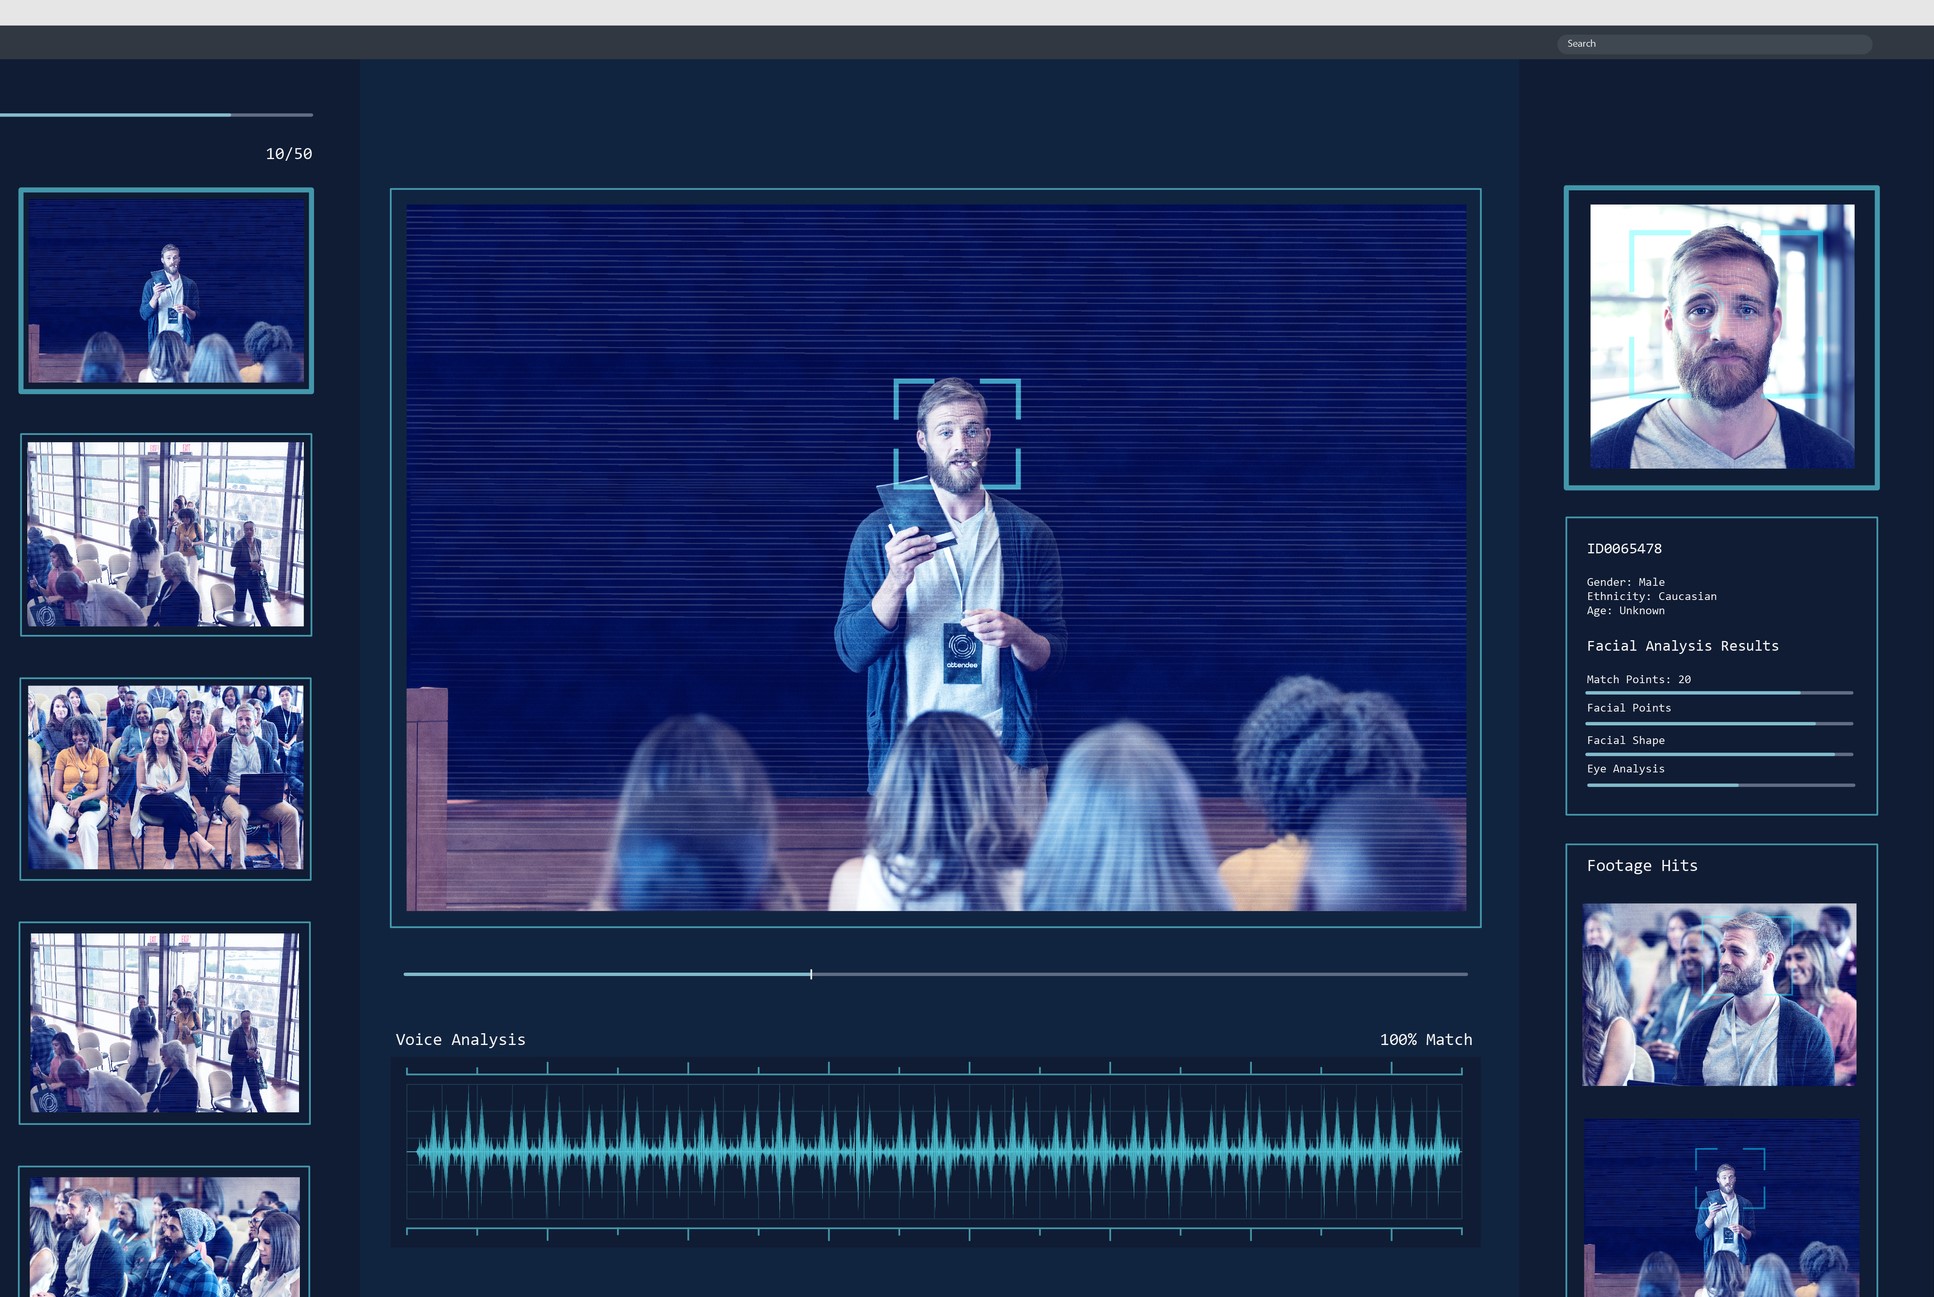
Task: Open second Footage Hits stage image
Action: (x=1720, y=1208)
